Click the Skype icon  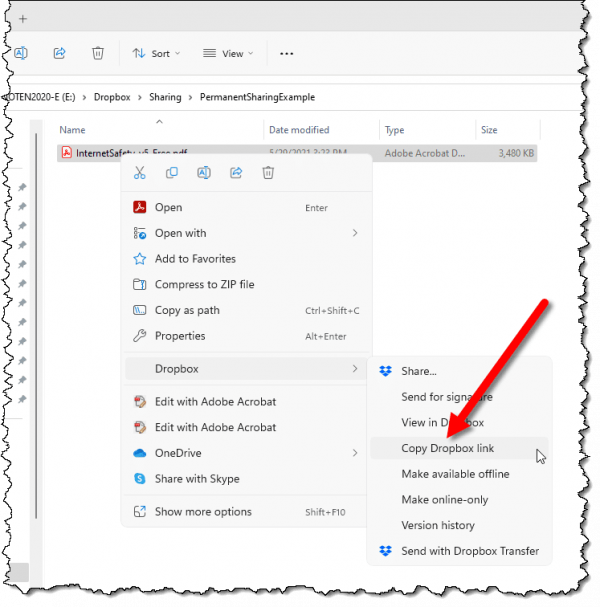point(139,479)
